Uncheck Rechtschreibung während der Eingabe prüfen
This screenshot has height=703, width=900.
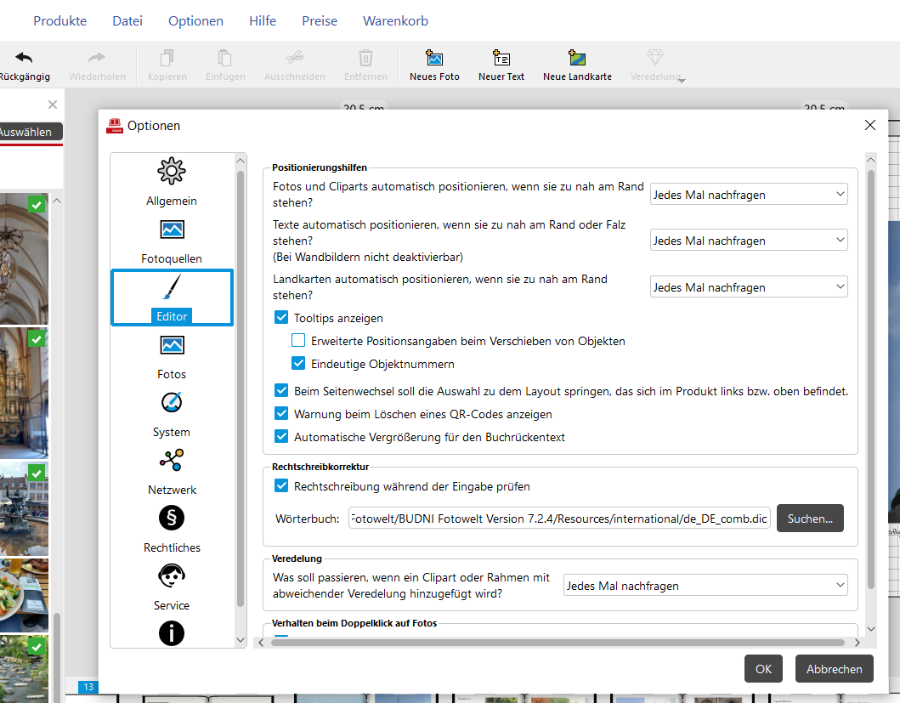tap(282, 487)
